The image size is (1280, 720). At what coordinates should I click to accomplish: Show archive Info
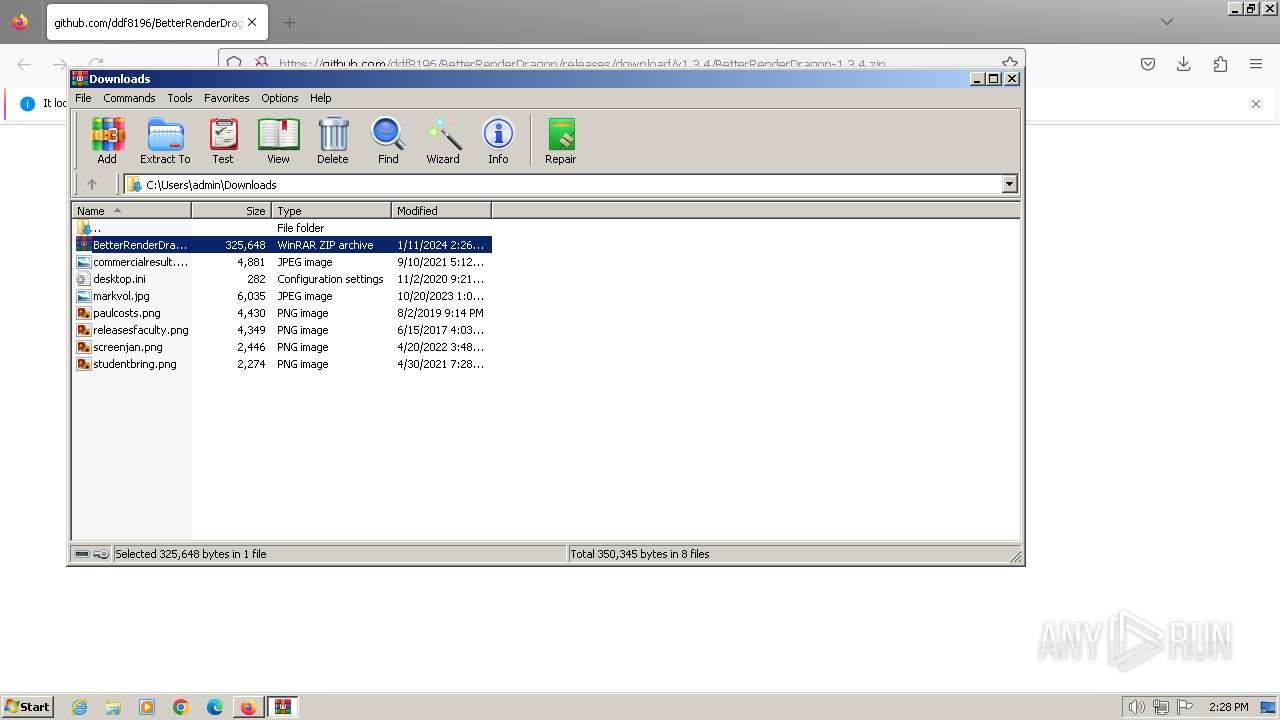[498, 140]
